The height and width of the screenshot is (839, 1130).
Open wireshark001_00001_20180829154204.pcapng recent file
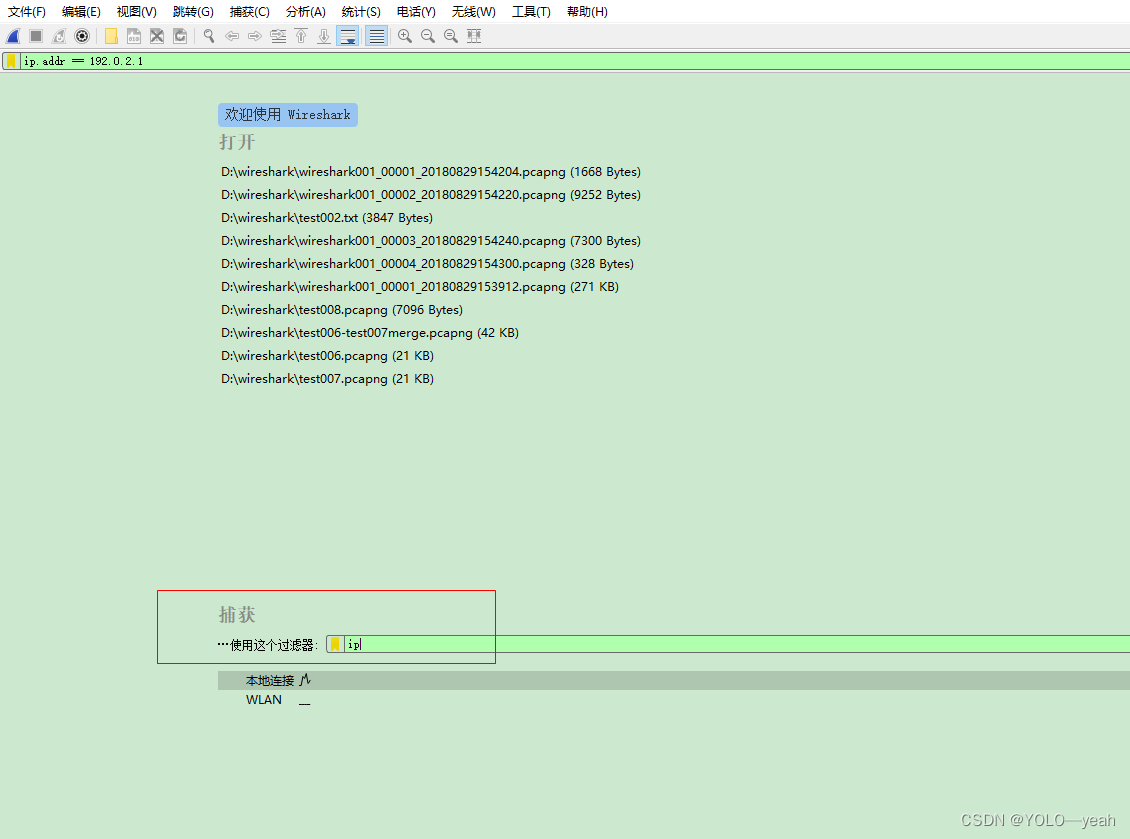coord(431,172)
